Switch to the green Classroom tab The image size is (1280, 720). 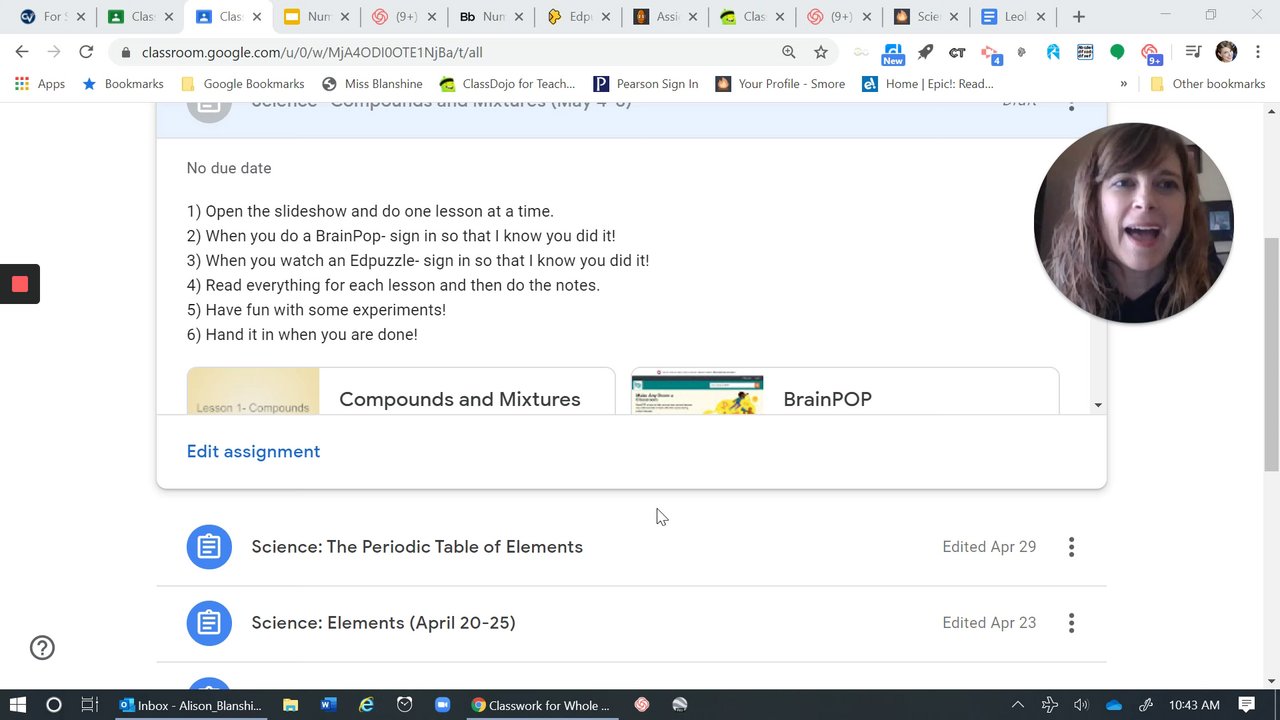(x=140, y=17)
